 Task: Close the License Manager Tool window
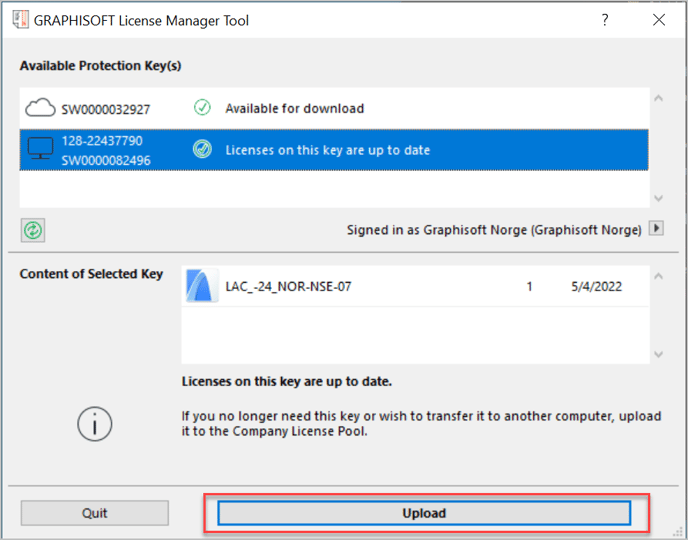[x=659, y=20]
